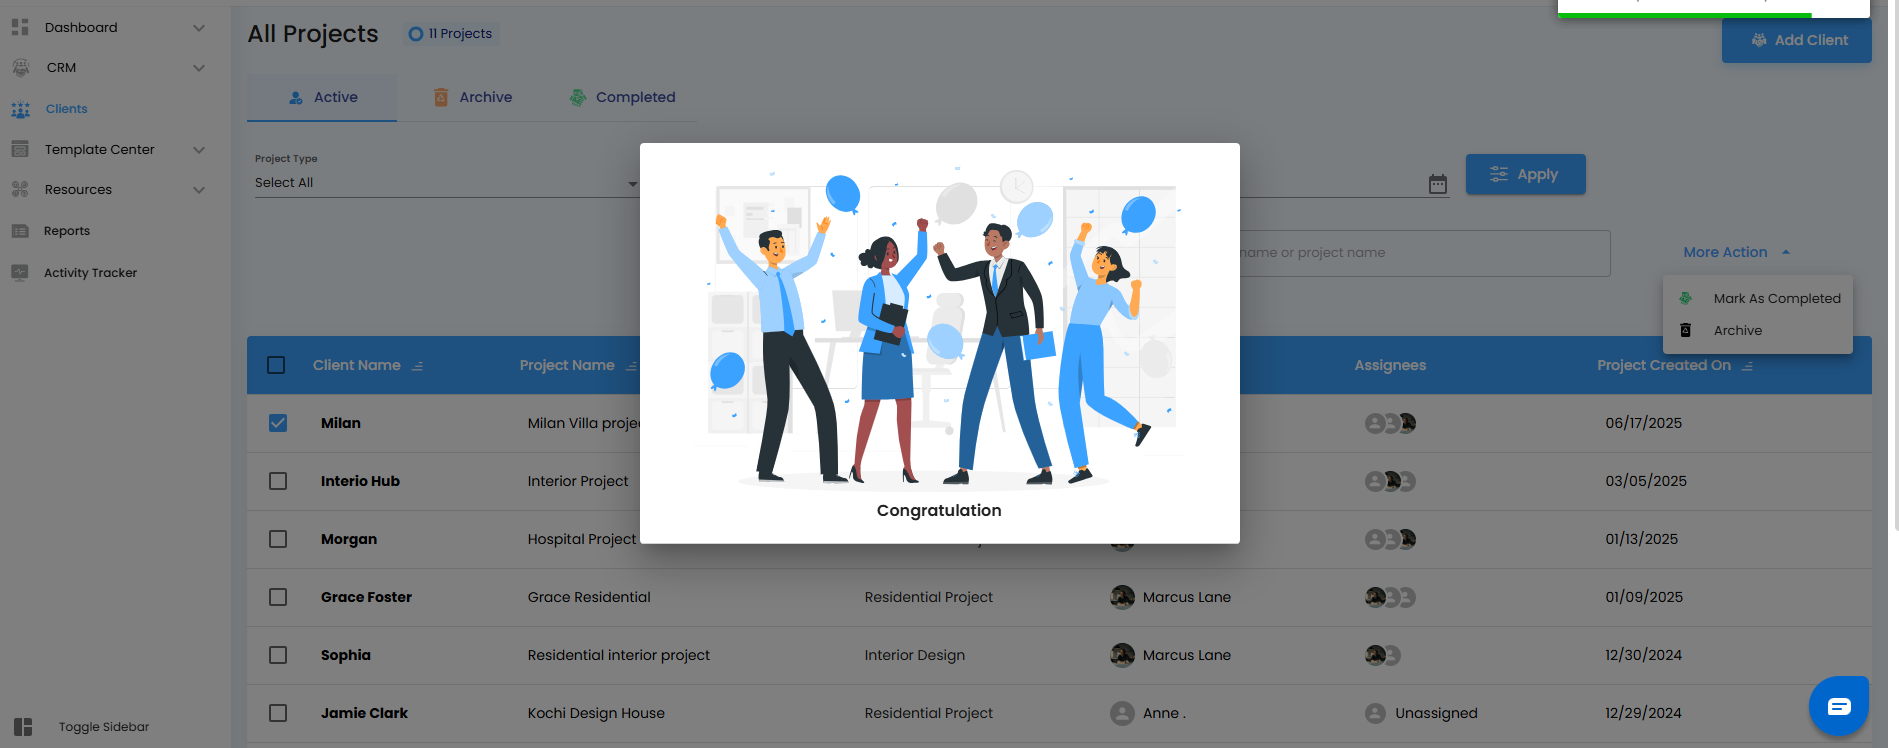Open the Project Type dropdown
The height and width of the screenshot is (748, 1899).
click(446, 183)
